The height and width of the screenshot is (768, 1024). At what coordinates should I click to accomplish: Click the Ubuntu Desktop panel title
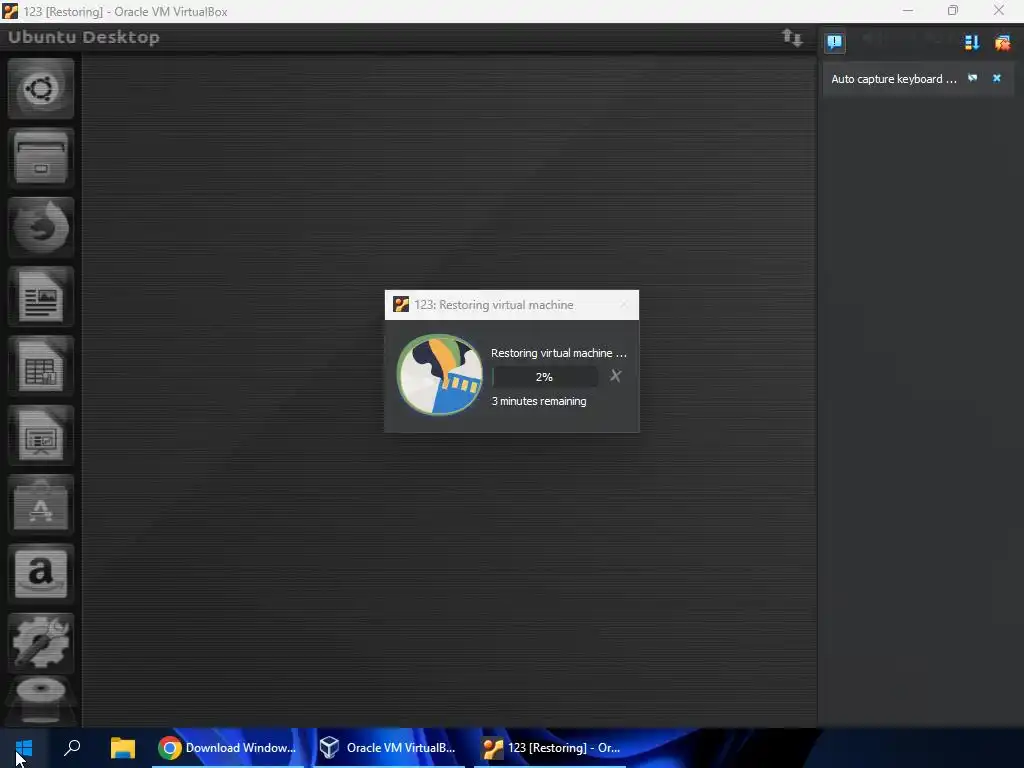pyautogui.click(x=84, y=37)
